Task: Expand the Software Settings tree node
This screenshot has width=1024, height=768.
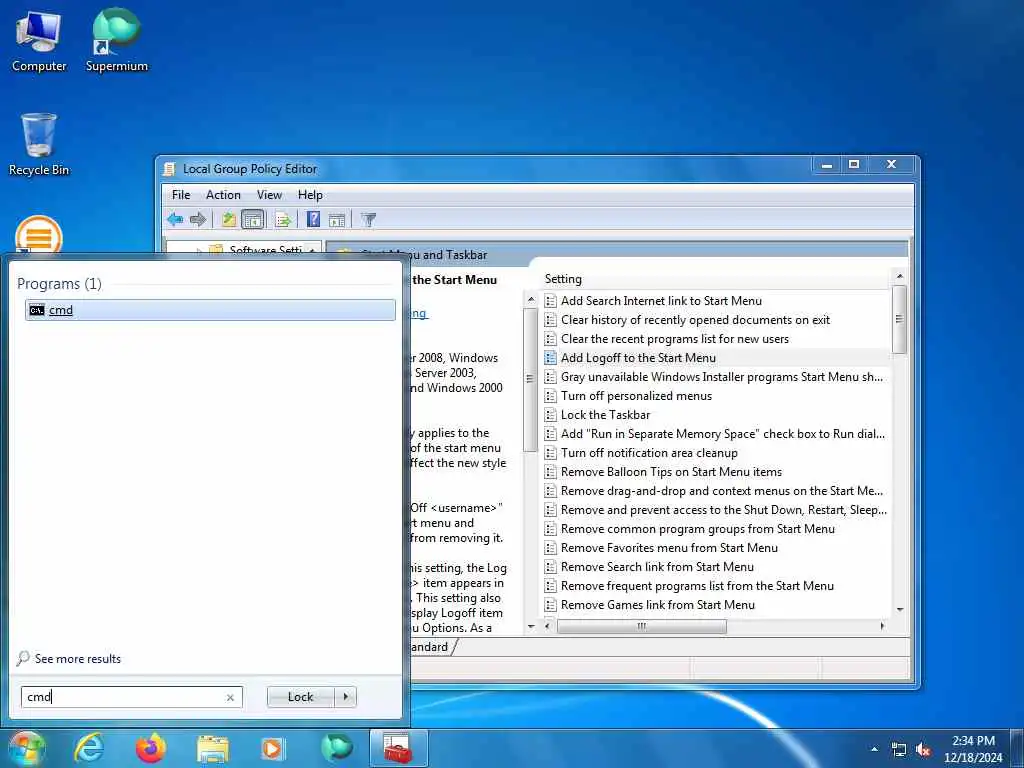Action: point(199,251)
